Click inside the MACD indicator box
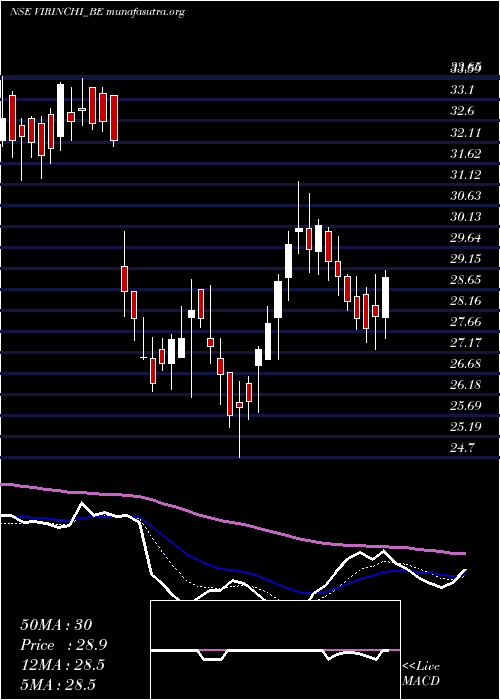 (275, 650)
